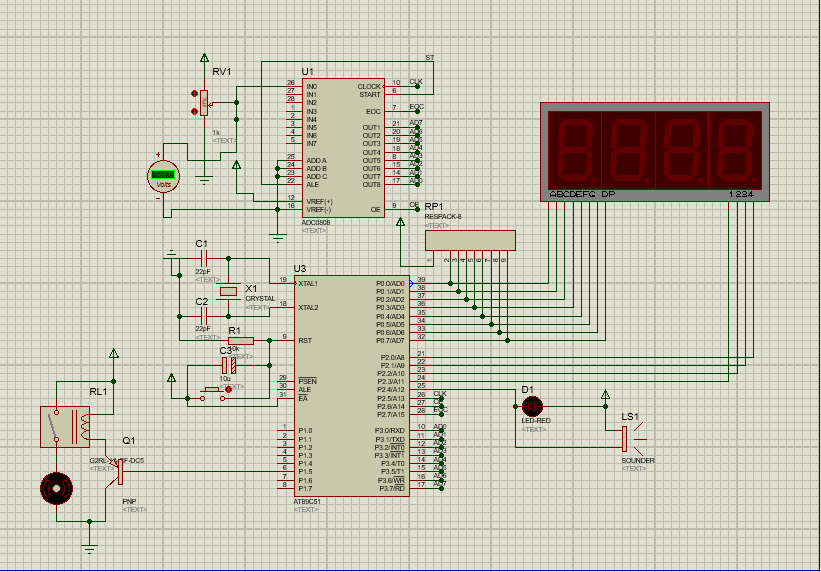Screen dimensions: 821x572
Task: Click the 'CLOCK' pin on U1
Action: (x=369, y=86)
